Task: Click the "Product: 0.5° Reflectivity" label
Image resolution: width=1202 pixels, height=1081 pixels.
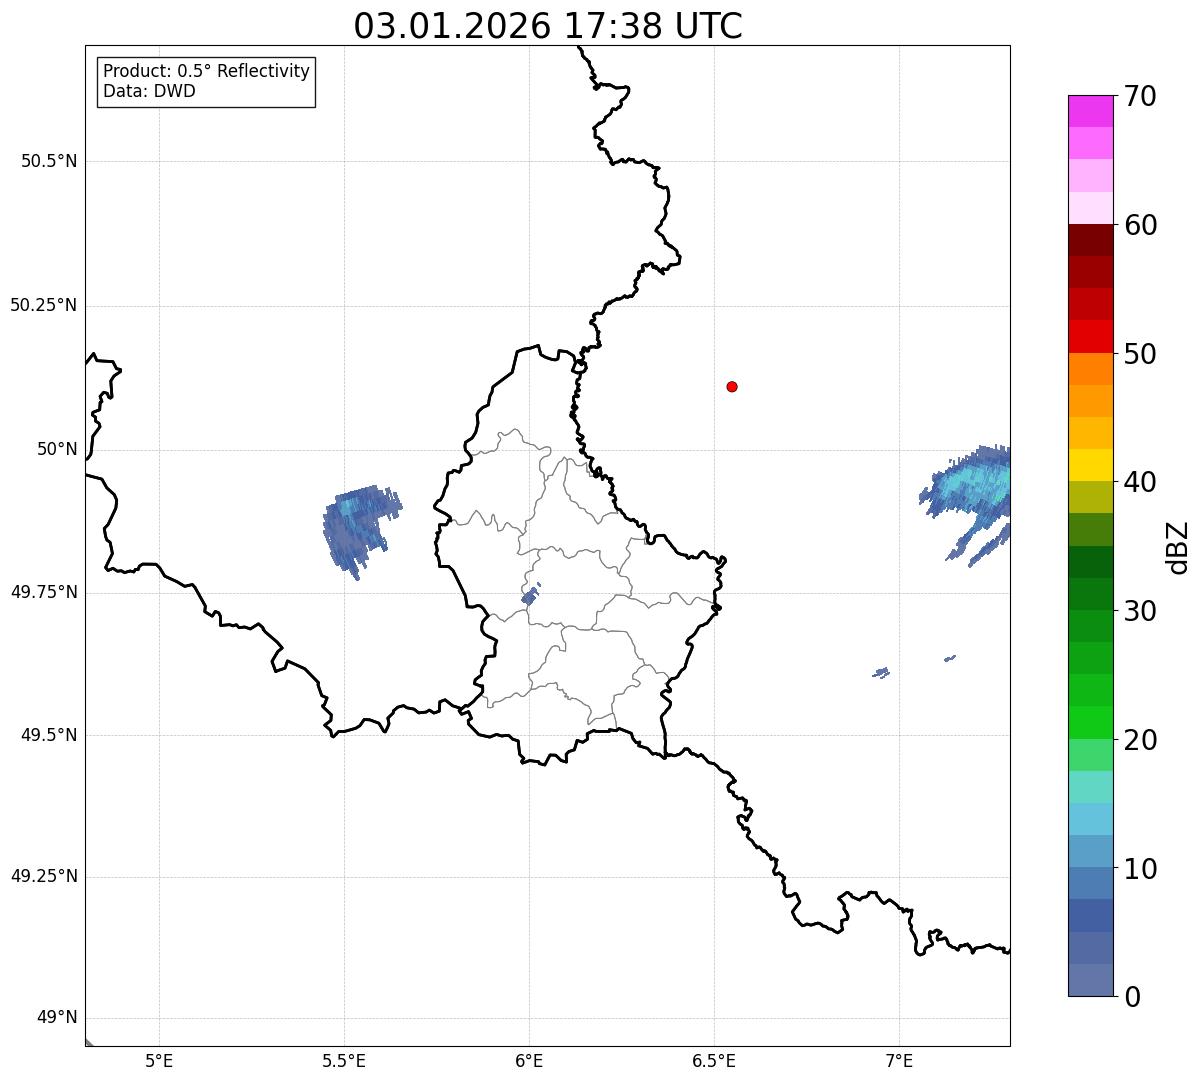Action: (206, 72)
